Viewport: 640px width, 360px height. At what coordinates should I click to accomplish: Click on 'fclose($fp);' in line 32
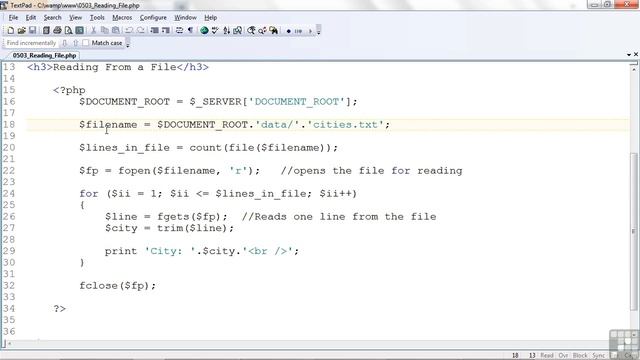point(118,286)
